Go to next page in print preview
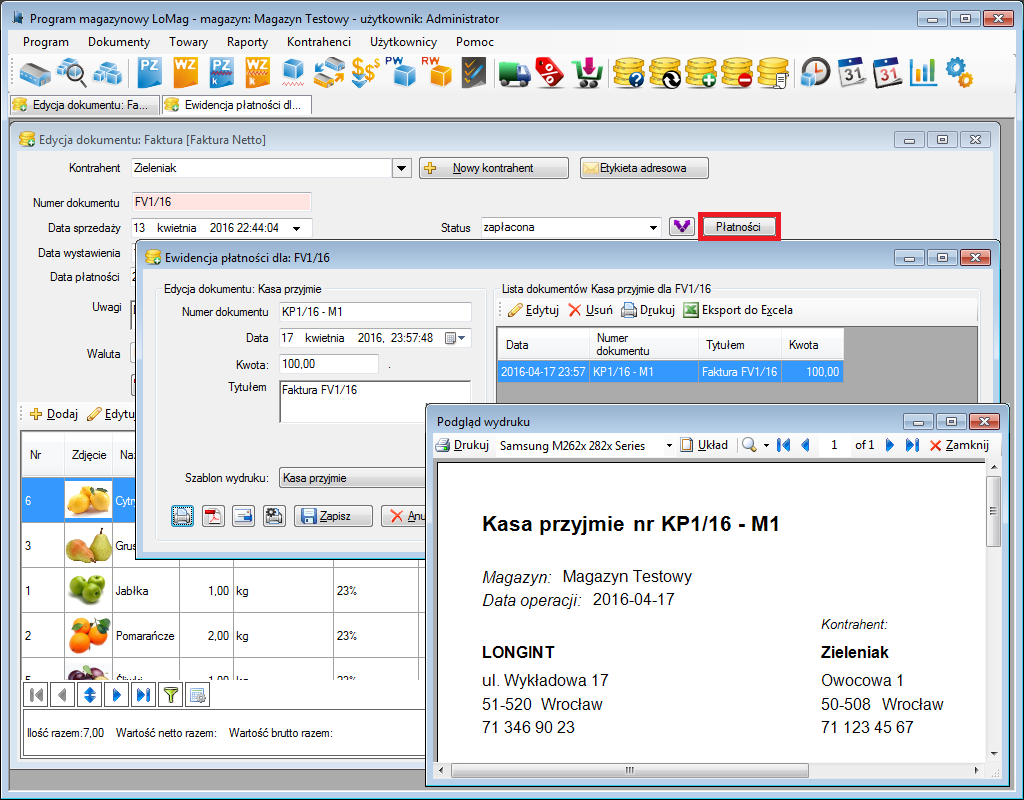The height and width of the screenshot is (800, 1024). coord(890,445)
